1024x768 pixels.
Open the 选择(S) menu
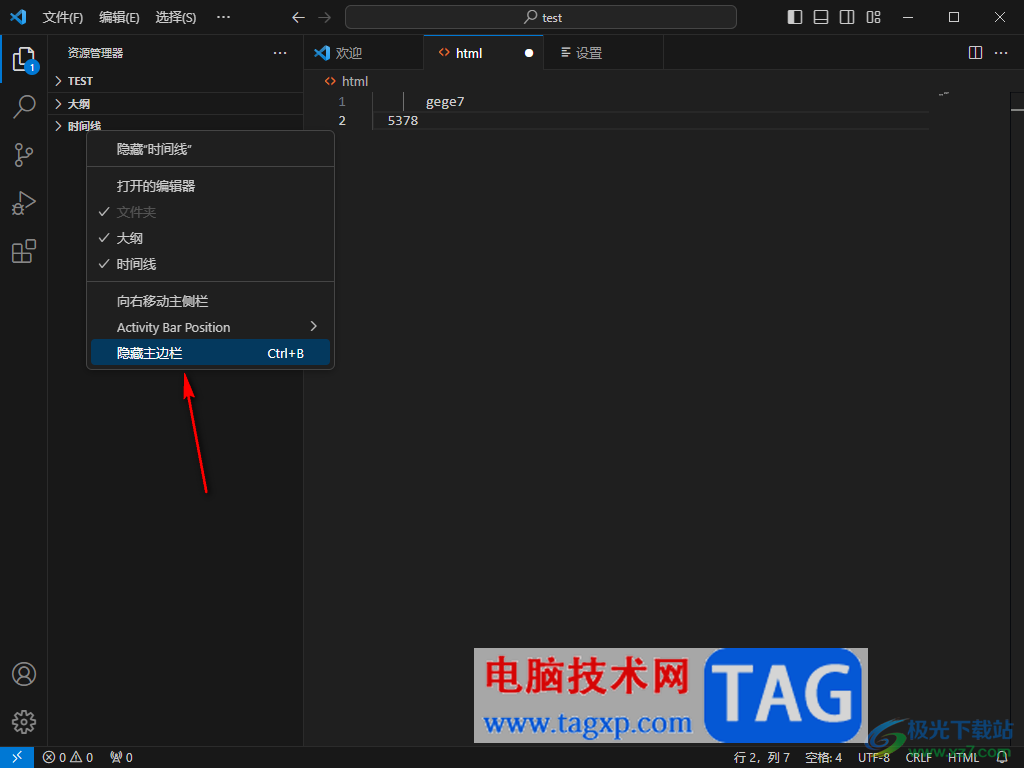[x=176, y=17]
